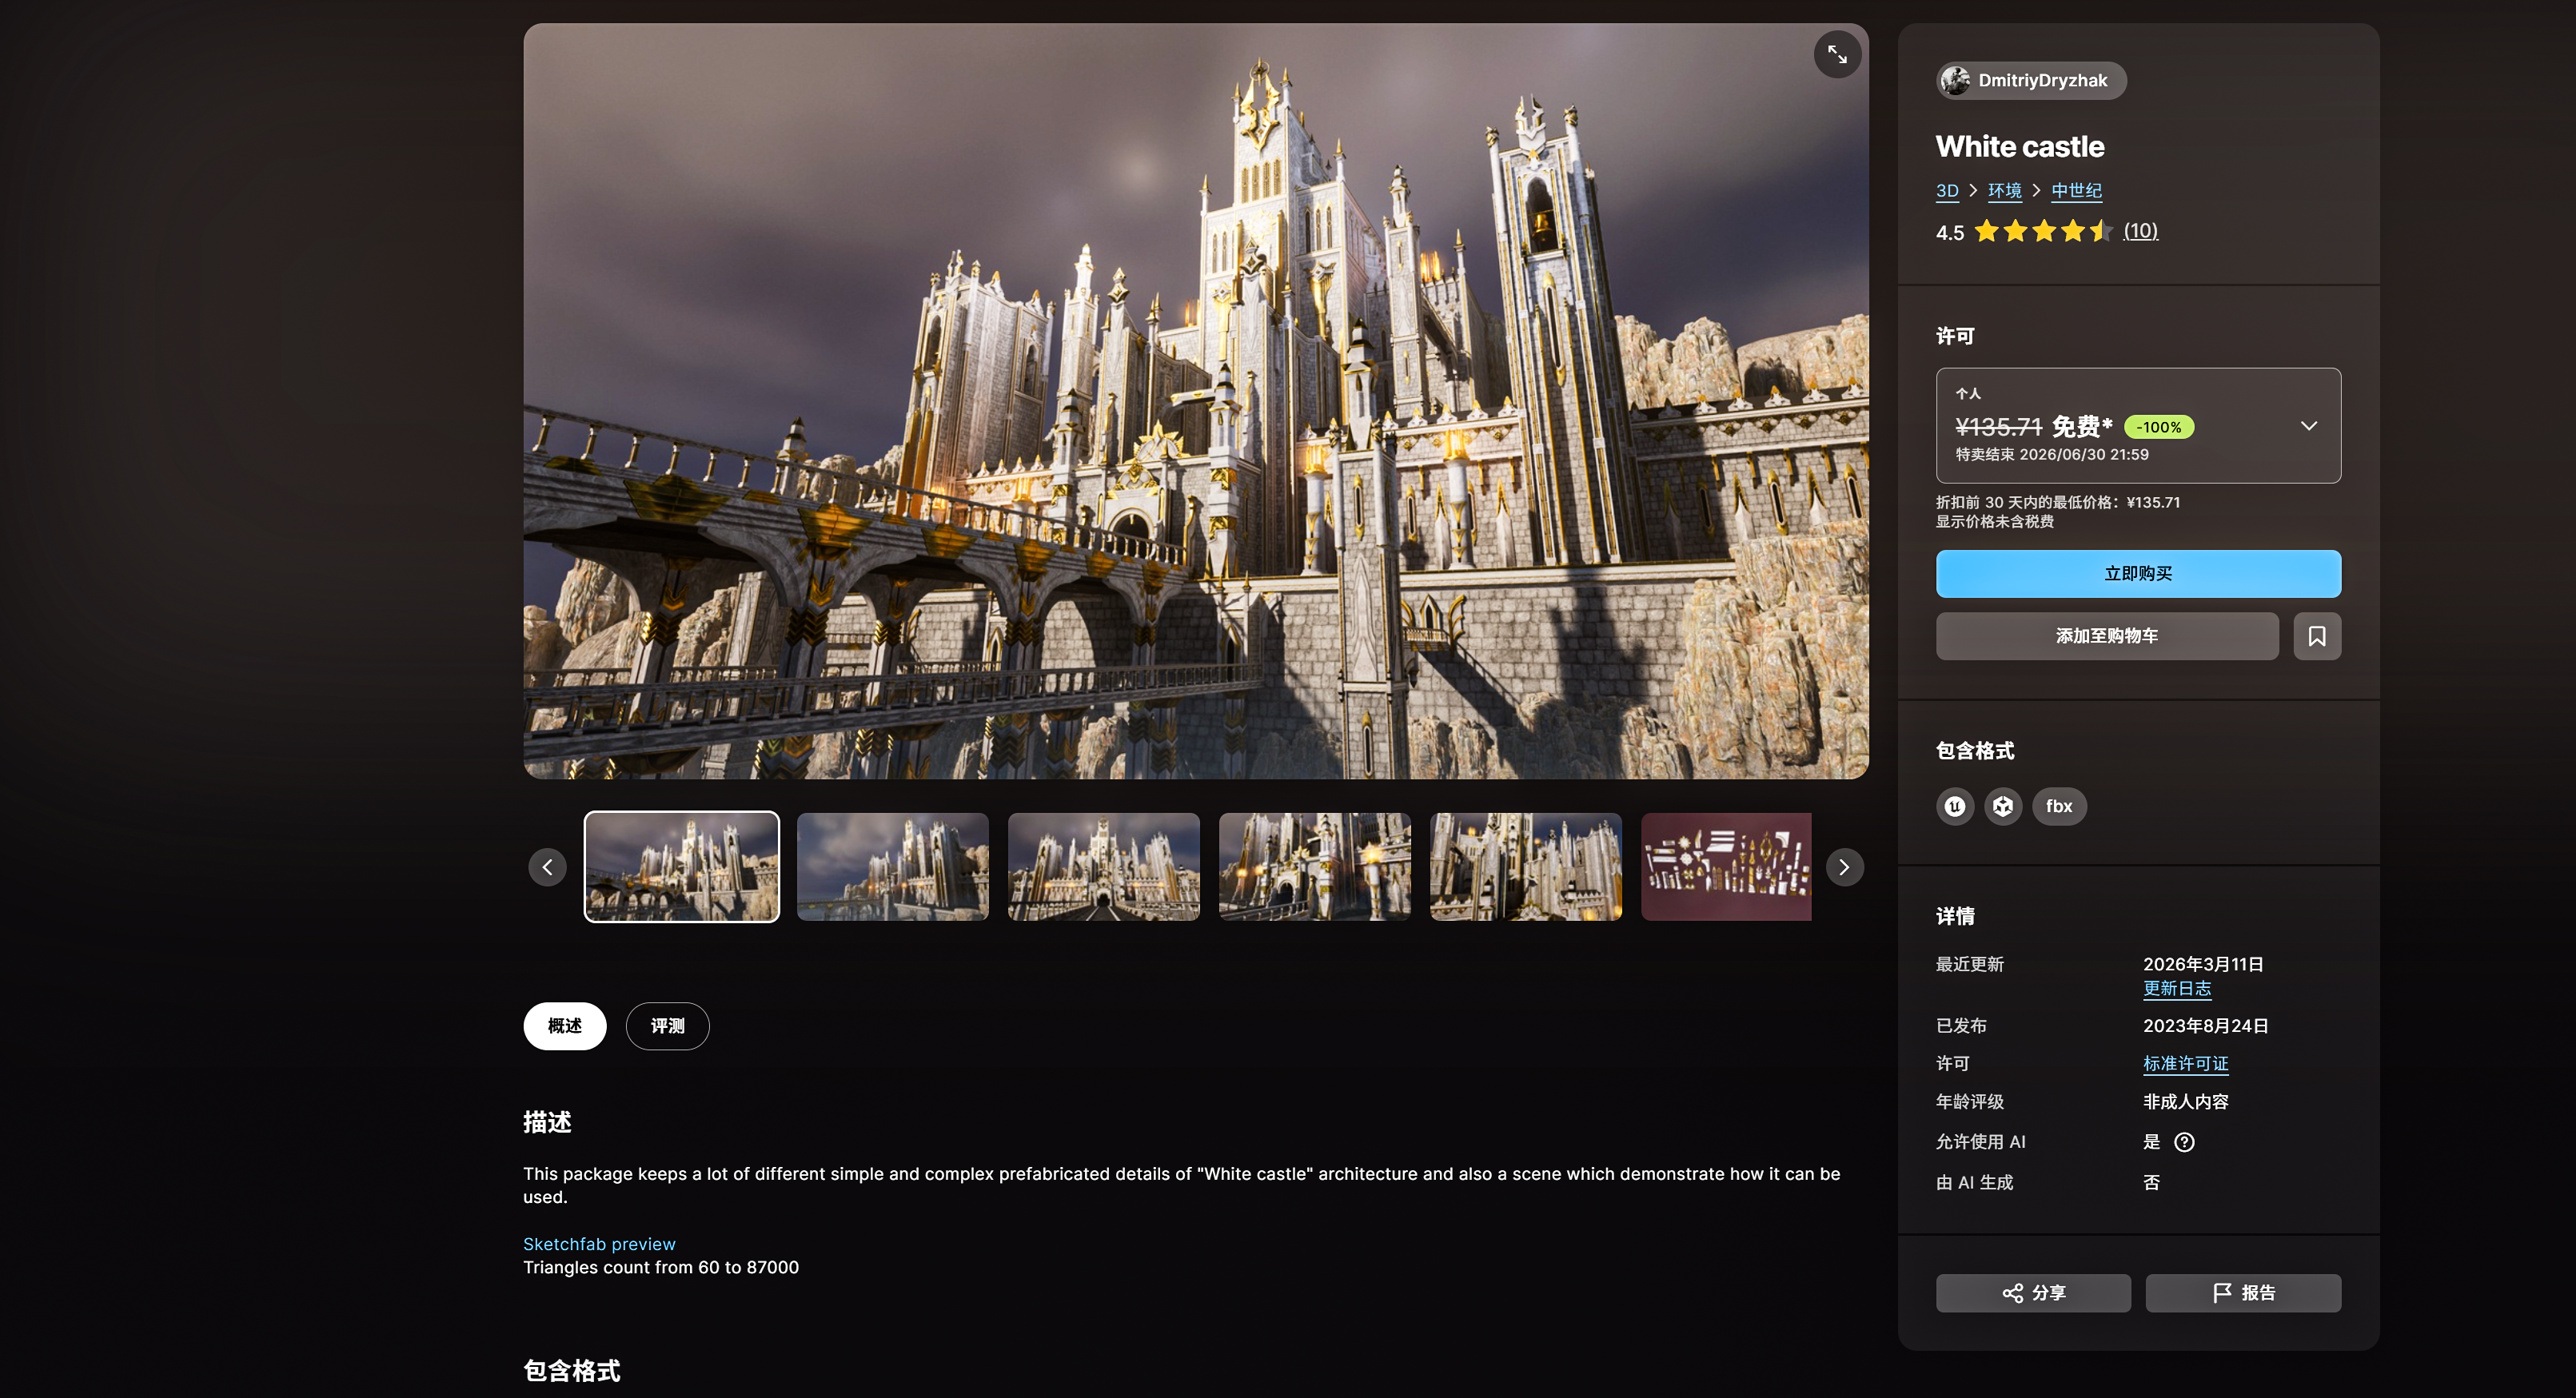Screen dimensions: 2576x1398
Task: Report the listing via 报告 button
Action: (2242, 1293)
